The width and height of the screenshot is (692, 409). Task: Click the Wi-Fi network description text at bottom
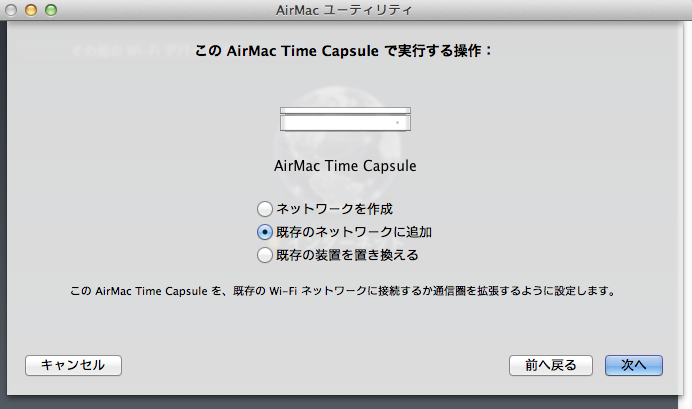tap(345, 293)
